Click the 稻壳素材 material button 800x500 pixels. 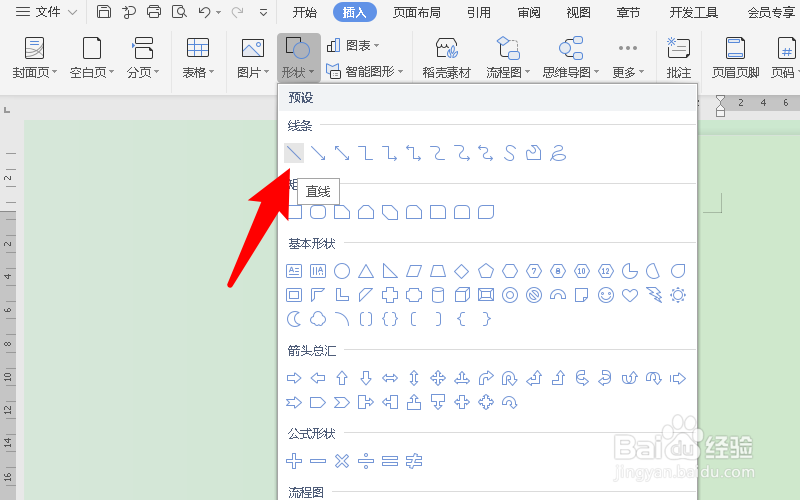tap(446, 58)
